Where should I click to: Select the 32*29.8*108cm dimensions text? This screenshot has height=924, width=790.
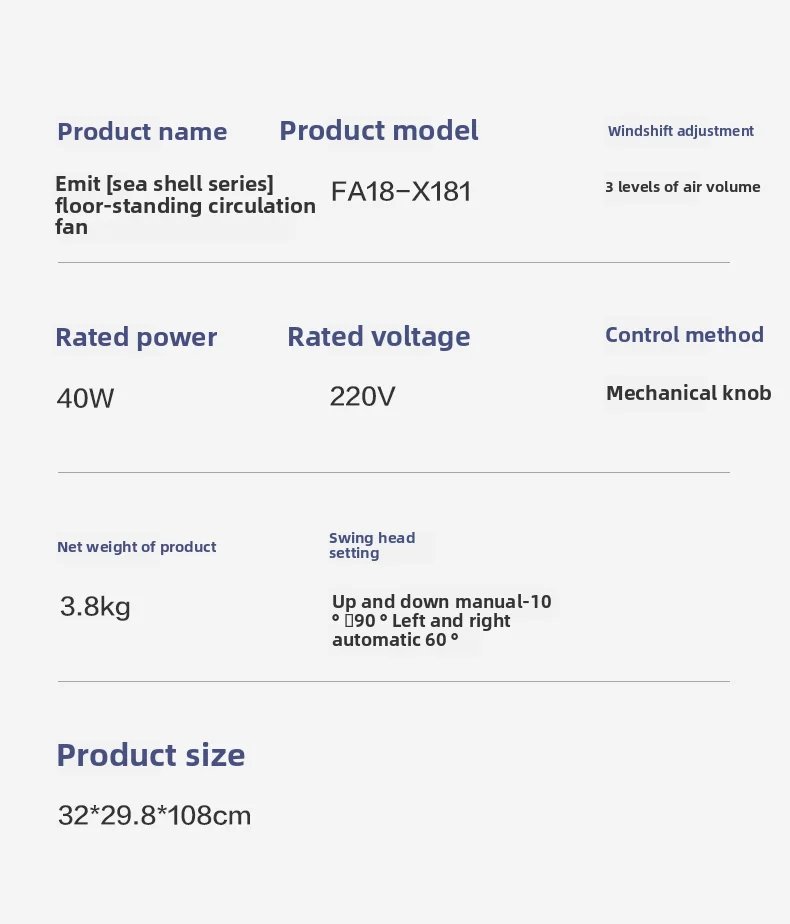click(155, 815)
